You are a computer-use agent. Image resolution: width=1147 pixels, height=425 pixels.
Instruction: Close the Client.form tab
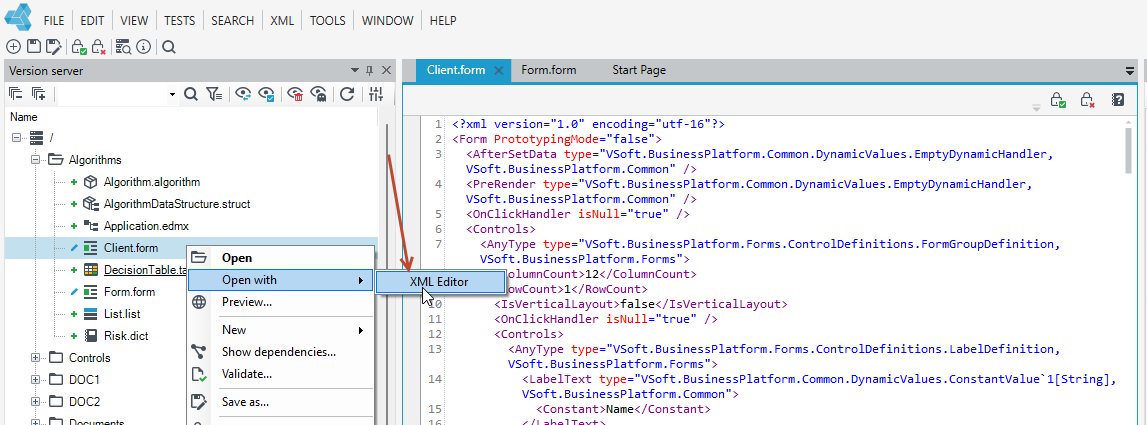coord(499,71)
